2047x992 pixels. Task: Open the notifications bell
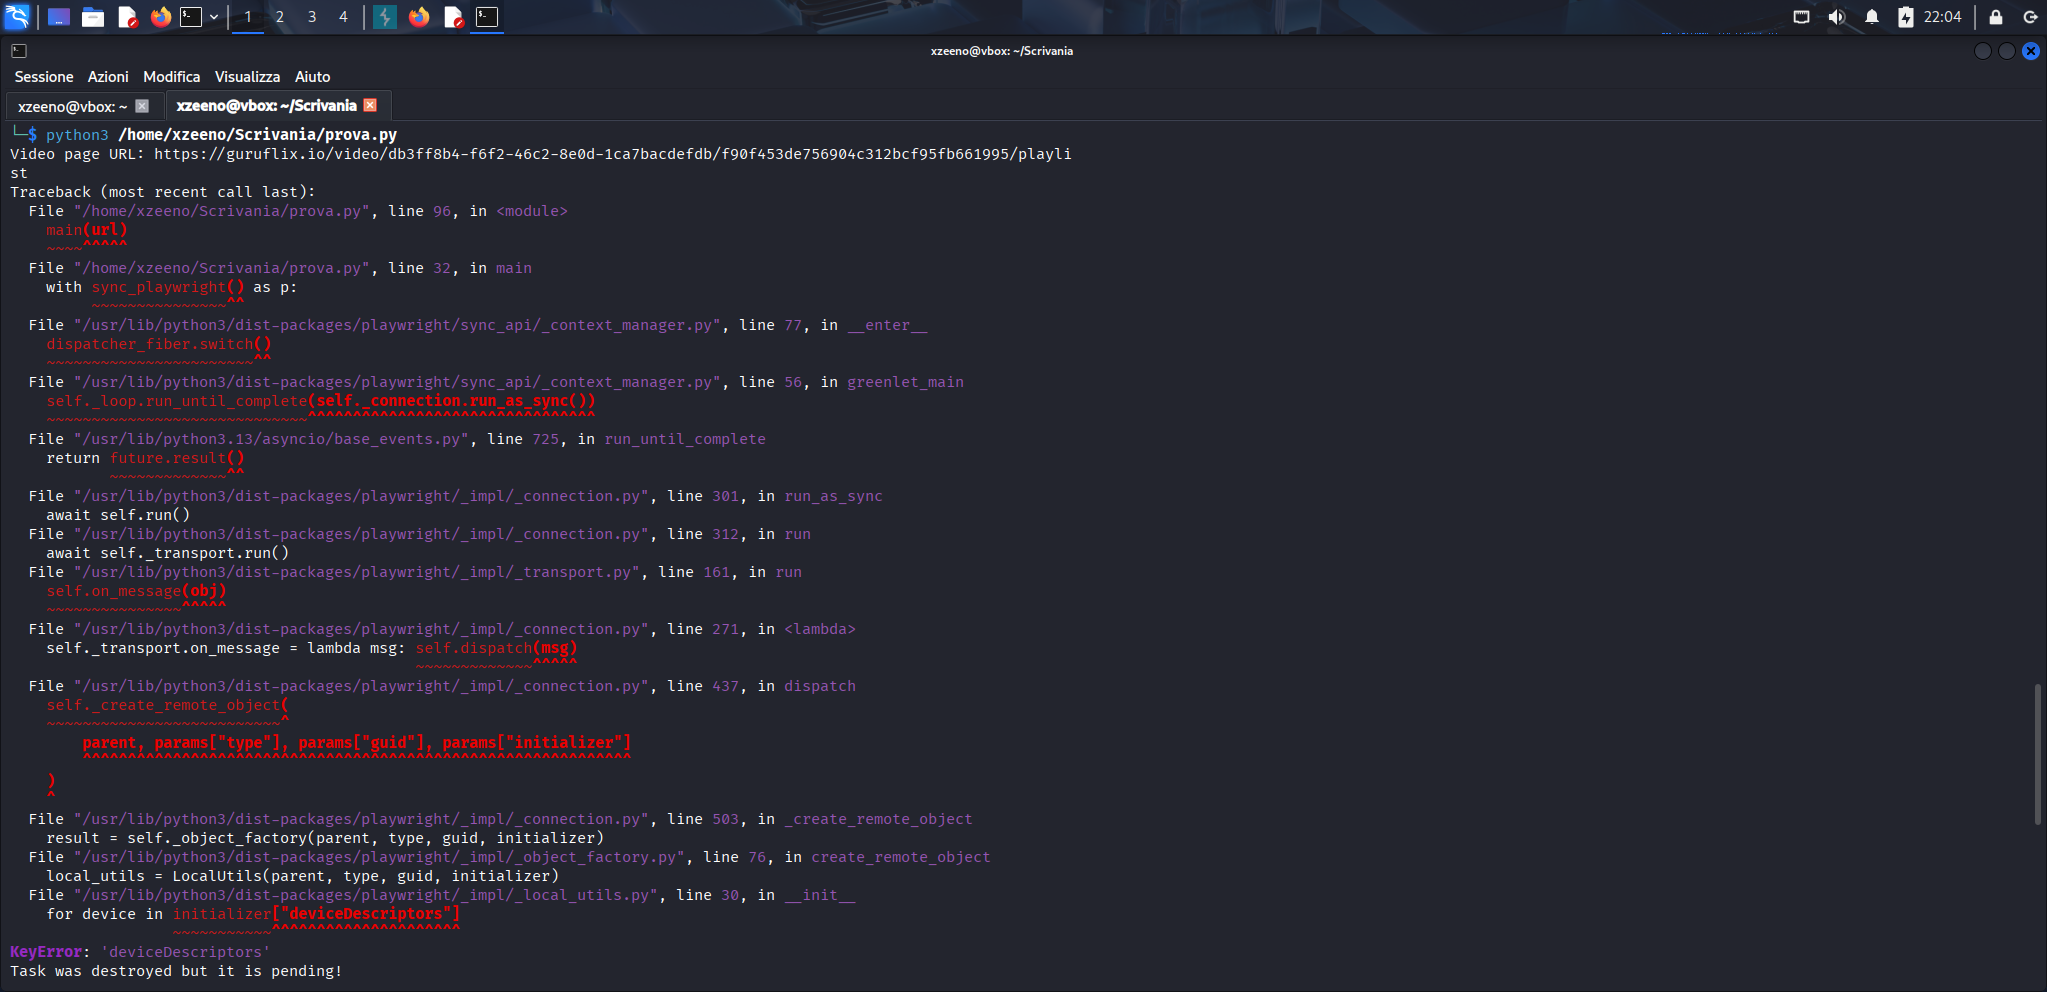[1872, 17]
